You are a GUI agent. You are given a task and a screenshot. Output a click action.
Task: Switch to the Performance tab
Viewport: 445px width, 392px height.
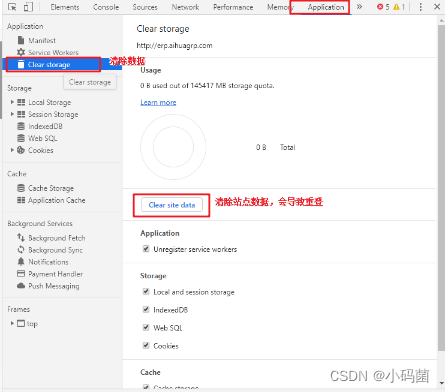pyautogui.click(x=233, y=7)
